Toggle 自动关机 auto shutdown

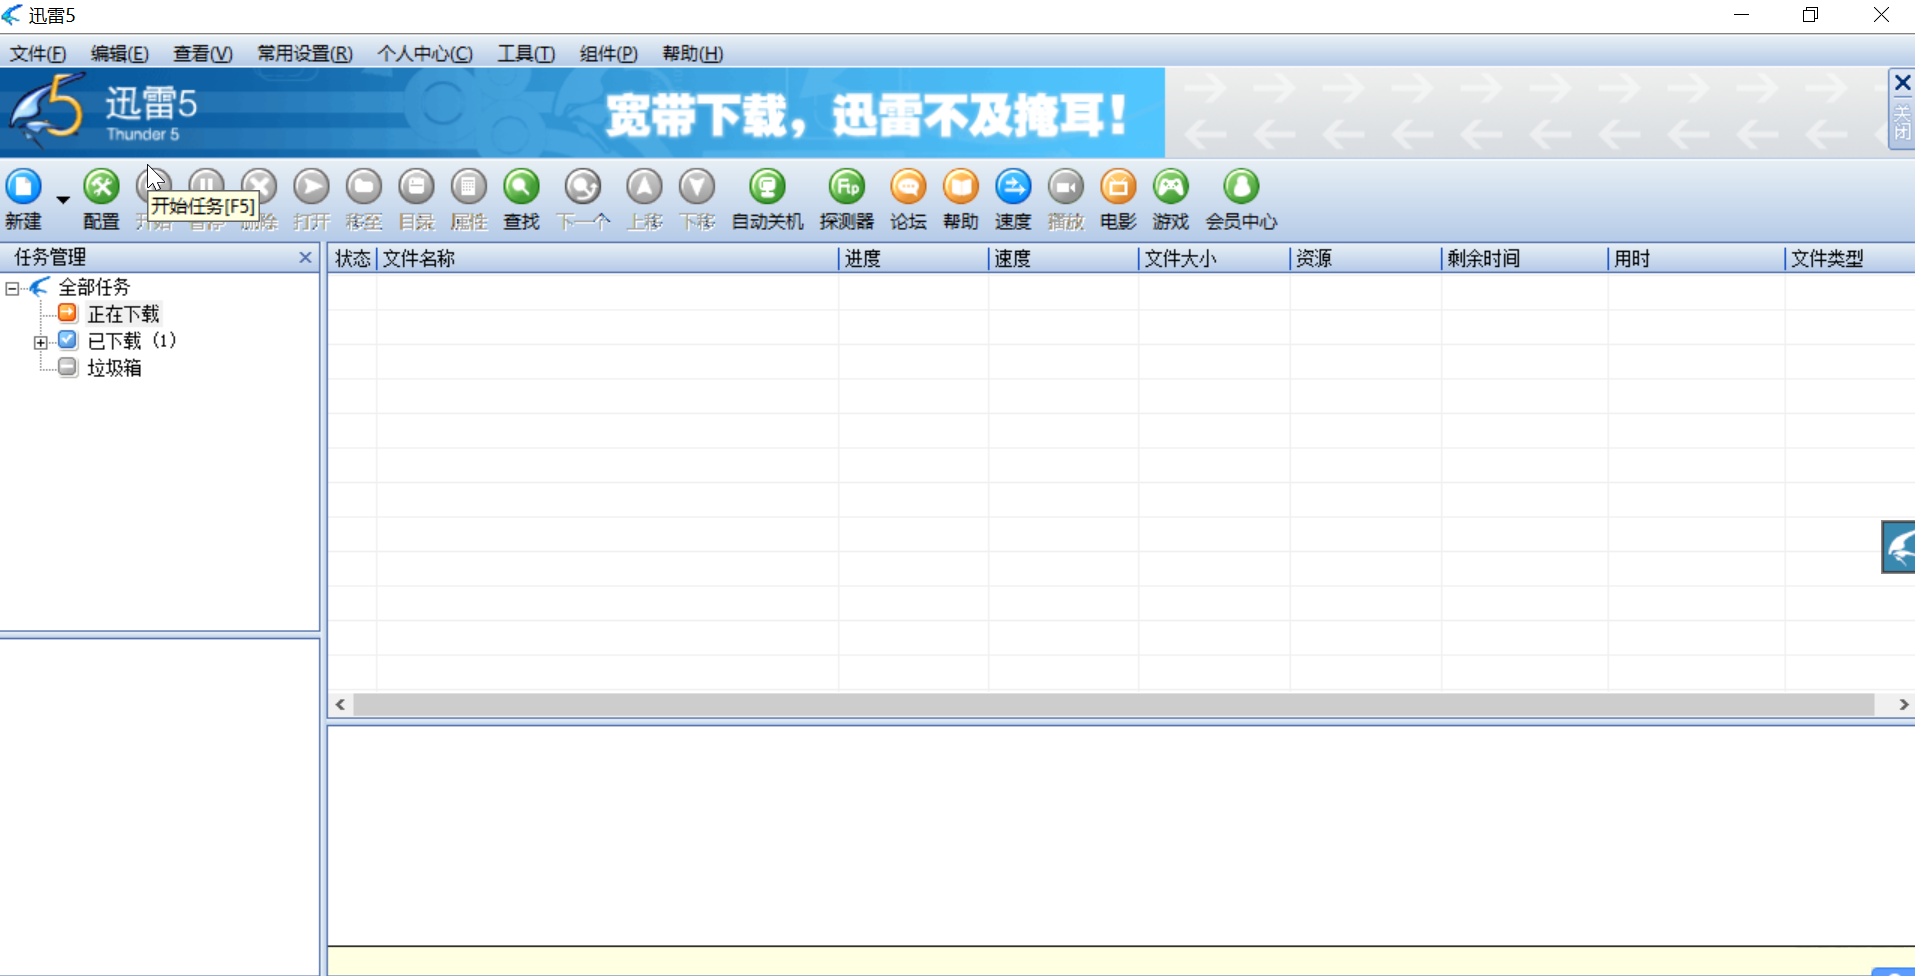pyautogui.click(x=768, y=187)
